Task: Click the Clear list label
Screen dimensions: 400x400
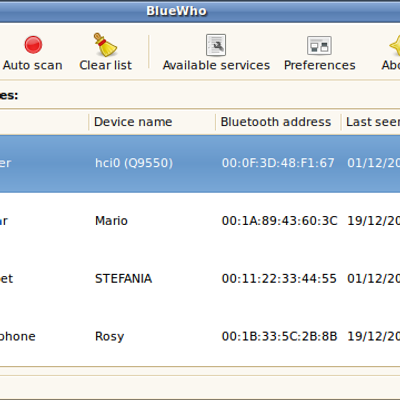Action: pos(105,65)
